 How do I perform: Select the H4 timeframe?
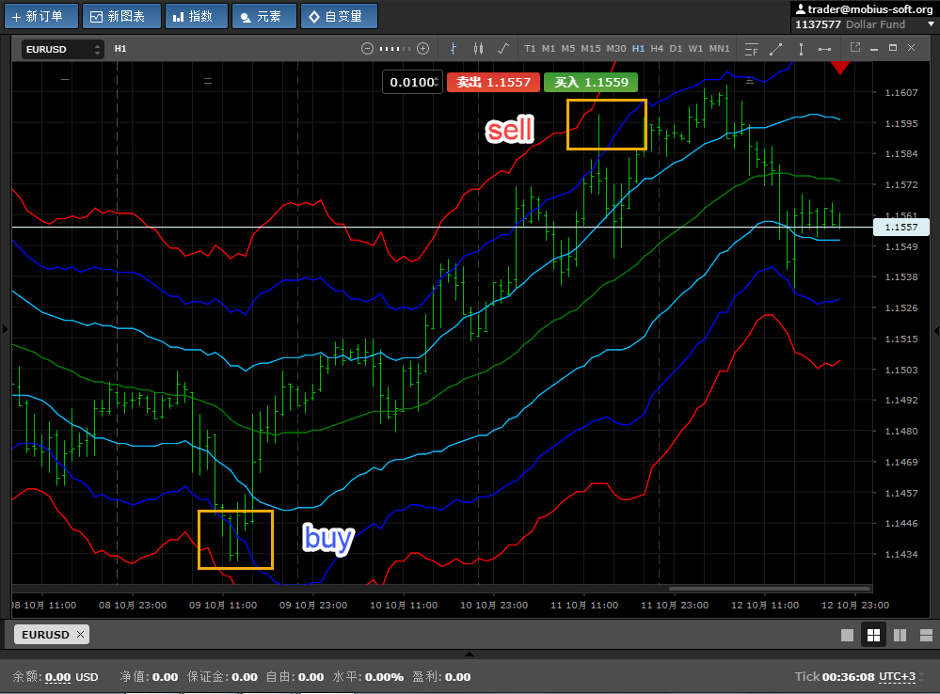point(657,49)
